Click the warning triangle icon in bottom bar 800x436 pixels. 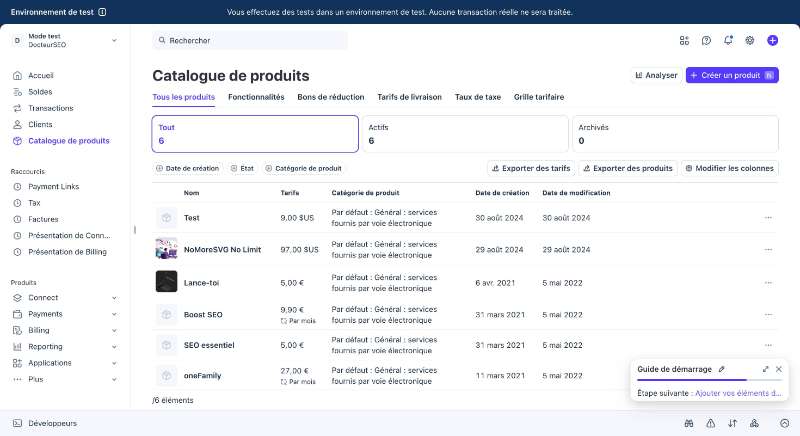[711, 423]
